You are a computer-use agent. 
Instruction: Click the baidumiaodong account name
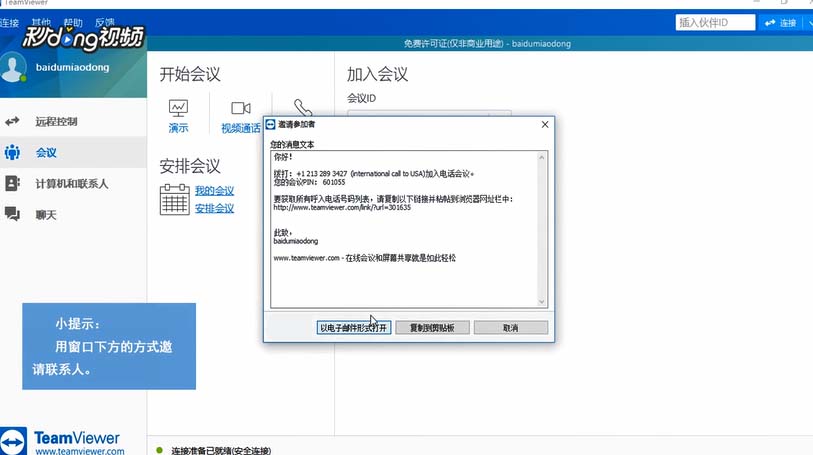click(73, 67)
